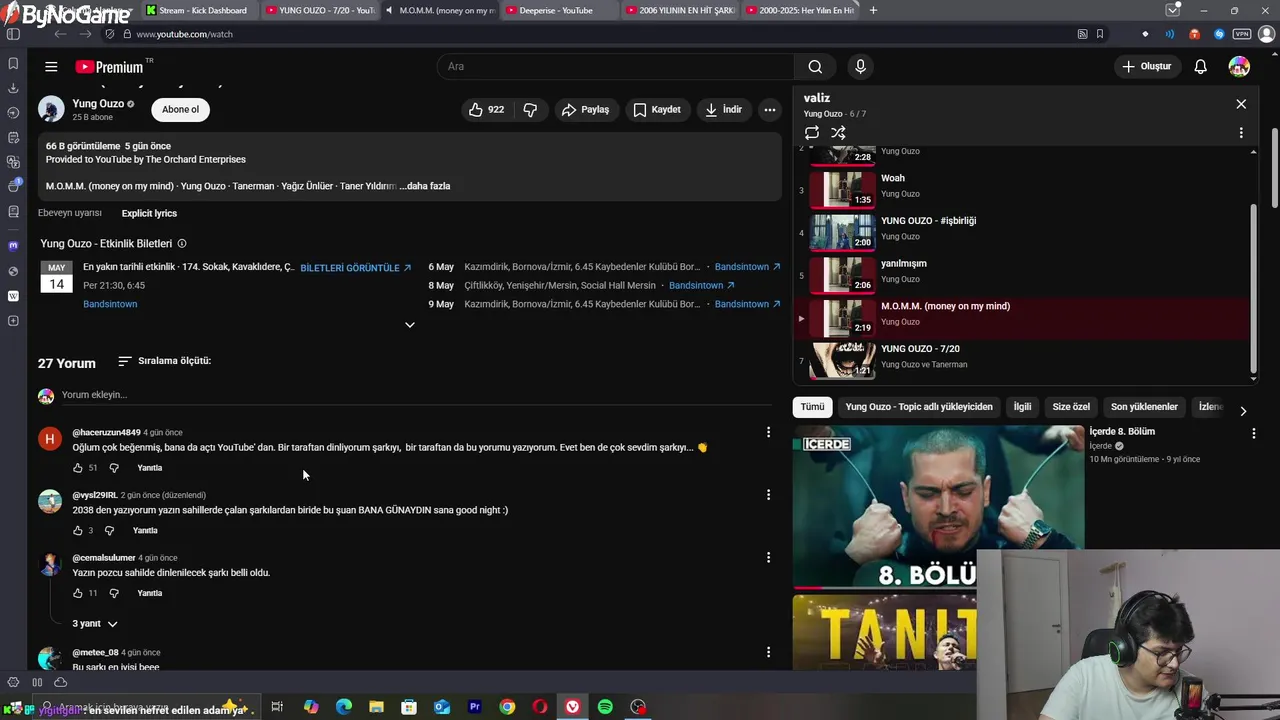Start voice search with microphone icon
This screenshot has width=1280, height=720.
tap(860, 67)
